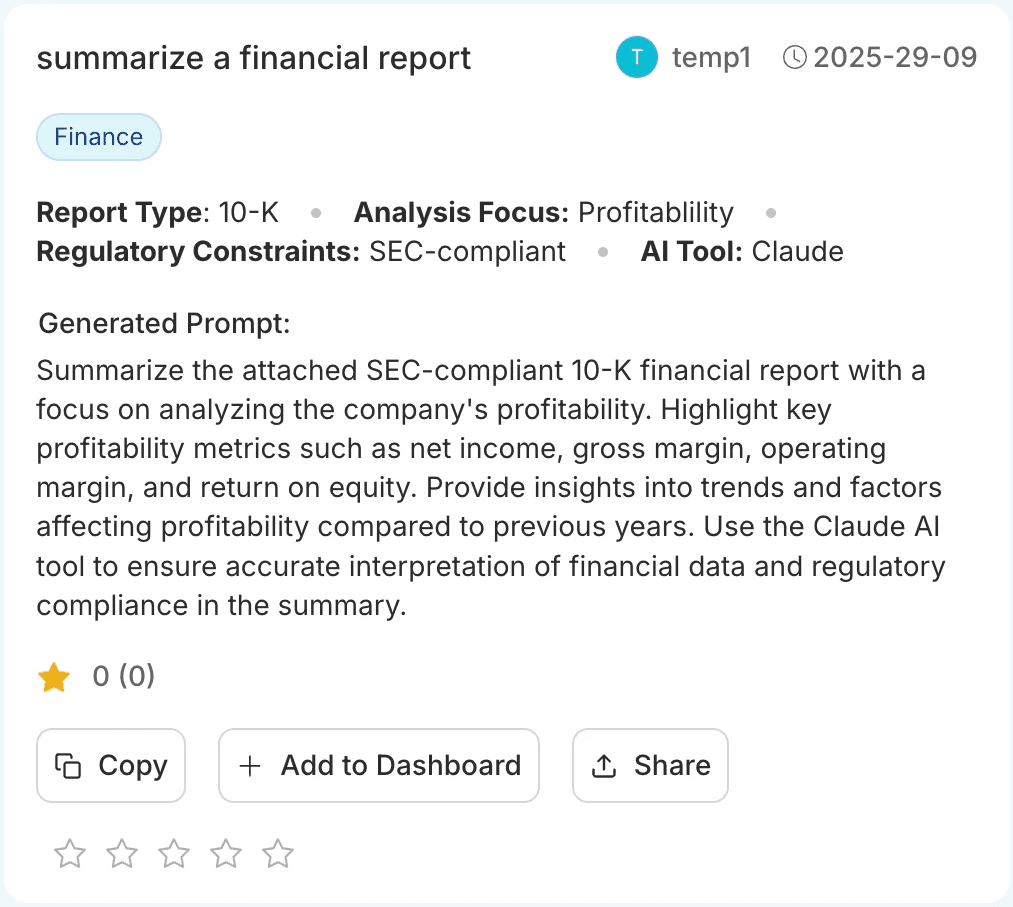Click the generated prompt paragraph text
The width and height of the screenshot is (1013, 907).
pos(490,488)
